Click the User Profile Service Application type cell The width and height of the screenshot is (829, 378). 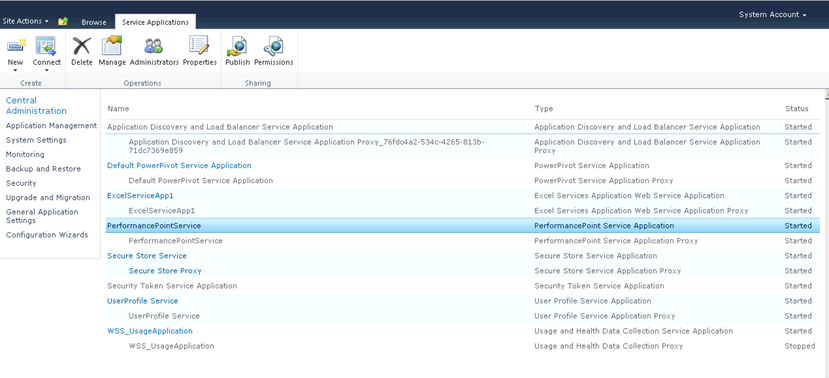pos(593,301)
